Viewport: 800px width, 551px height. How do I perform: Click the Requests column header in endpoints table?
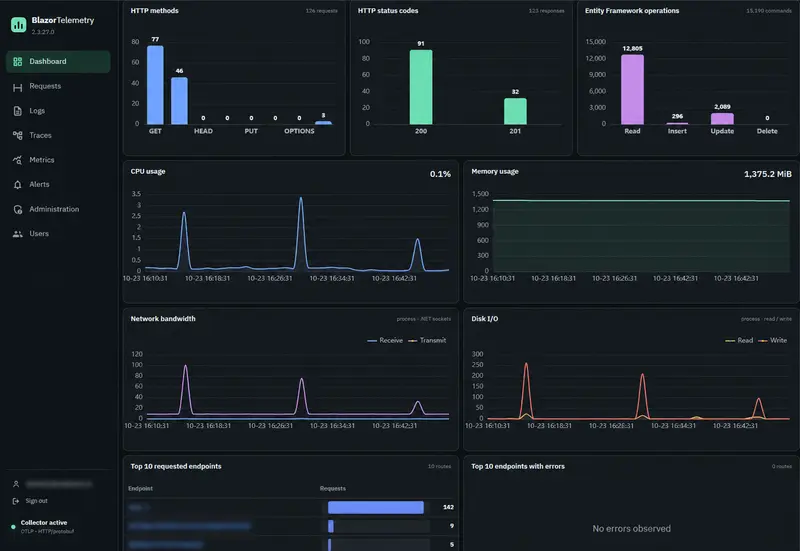(x=333, y=488)
